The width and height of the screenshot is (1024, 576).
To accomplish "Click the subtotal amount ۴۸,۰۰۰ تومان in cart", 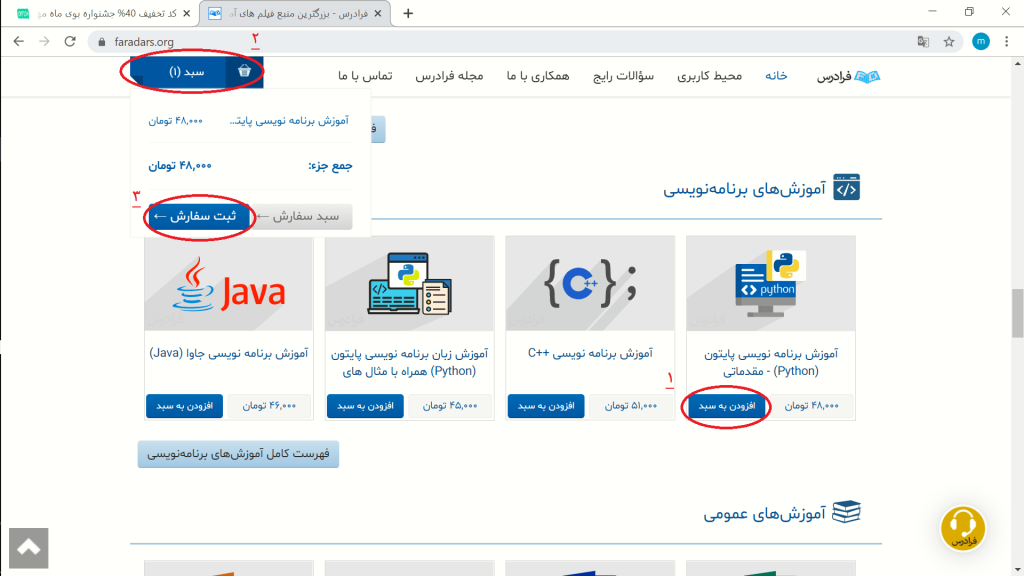I will tap(180, 166).
